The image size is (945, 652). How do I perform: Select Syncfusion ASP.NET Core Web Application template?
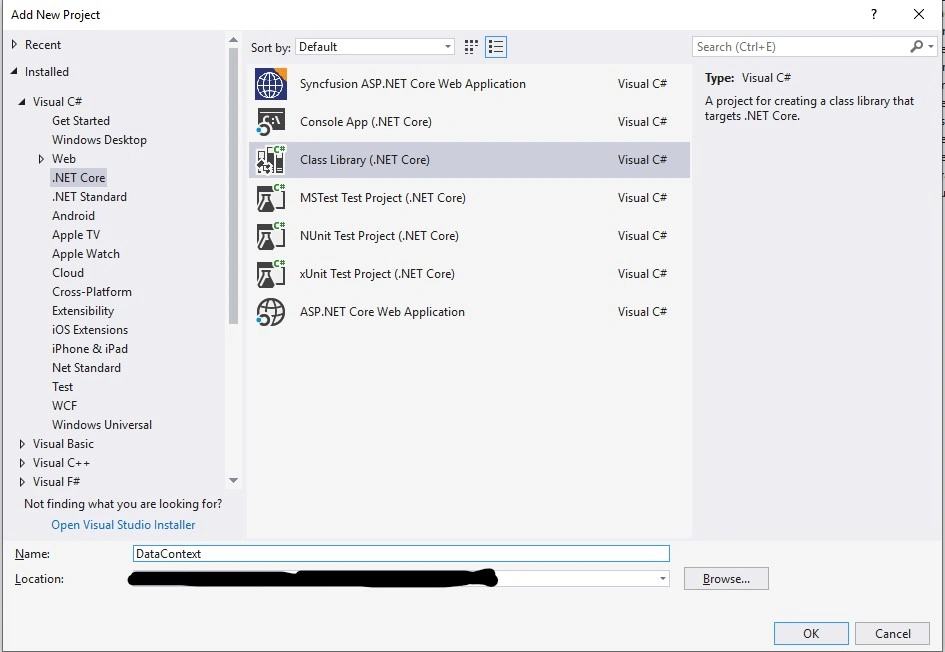click(x=469, y=84)
